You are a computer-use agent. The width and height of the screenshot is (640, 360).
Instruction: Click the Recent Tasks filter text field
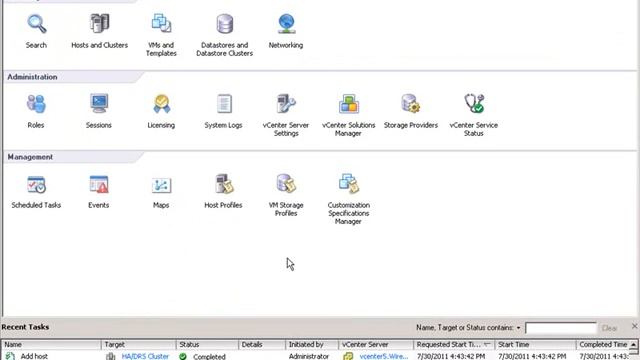(561, 328)
